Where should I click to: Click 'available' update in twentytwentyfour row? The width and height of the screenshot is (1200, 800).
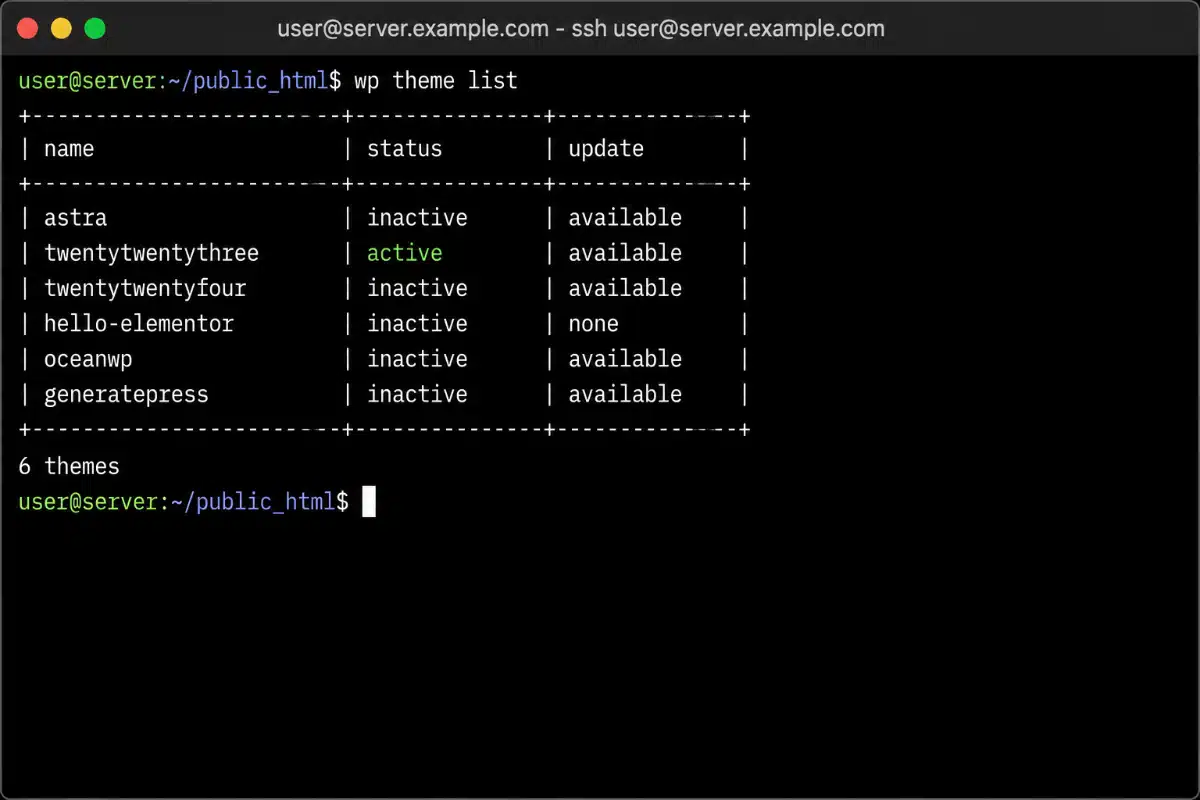coord(625,288)
